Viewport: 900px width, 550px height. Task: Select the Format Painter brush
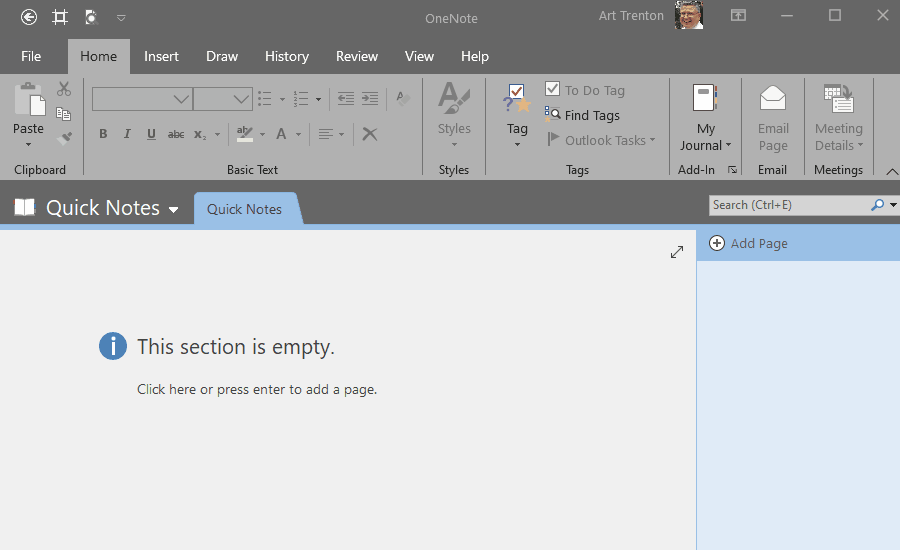[64, 138]
